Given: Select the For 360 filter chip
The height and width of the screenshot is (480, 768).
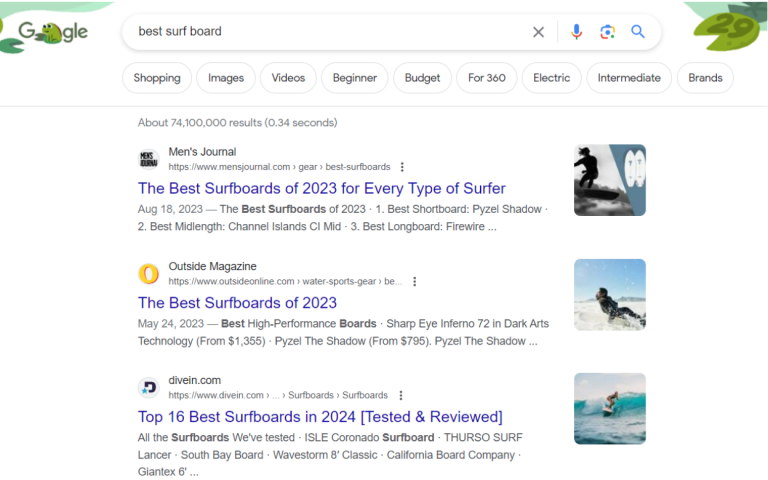Looking at the screenshot, I should click(486, 78).
